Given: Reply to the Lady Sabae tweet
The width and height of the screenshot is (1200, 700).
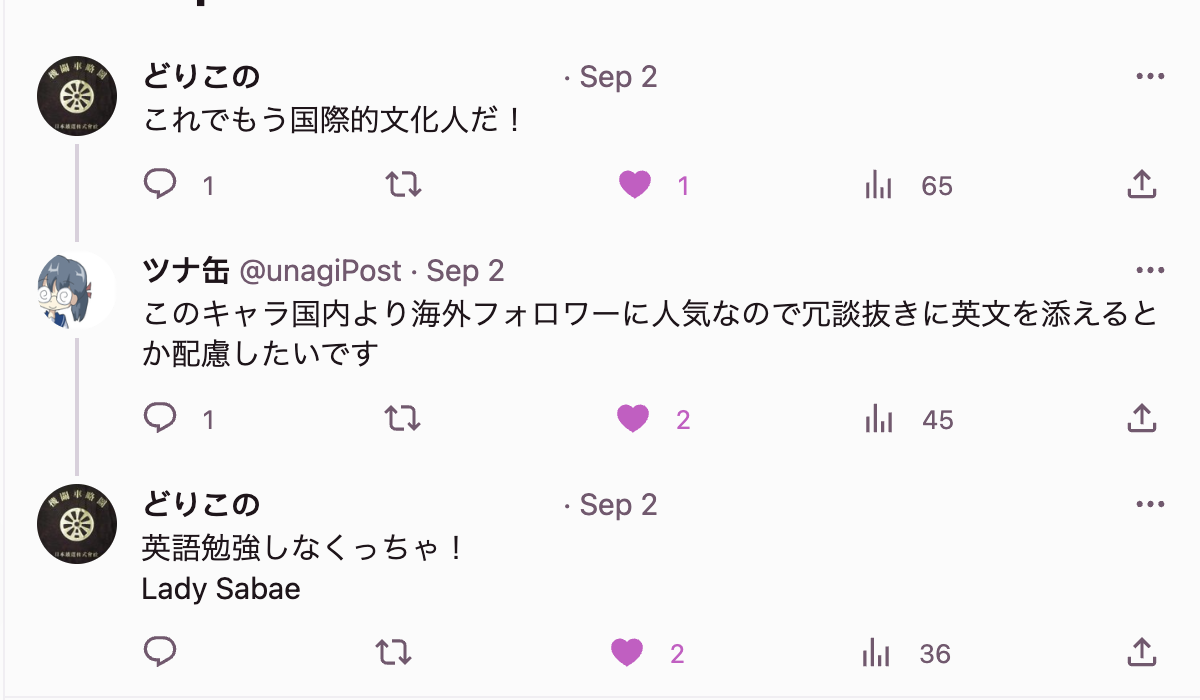Looking at the screenshot, I should coord(160,653).
